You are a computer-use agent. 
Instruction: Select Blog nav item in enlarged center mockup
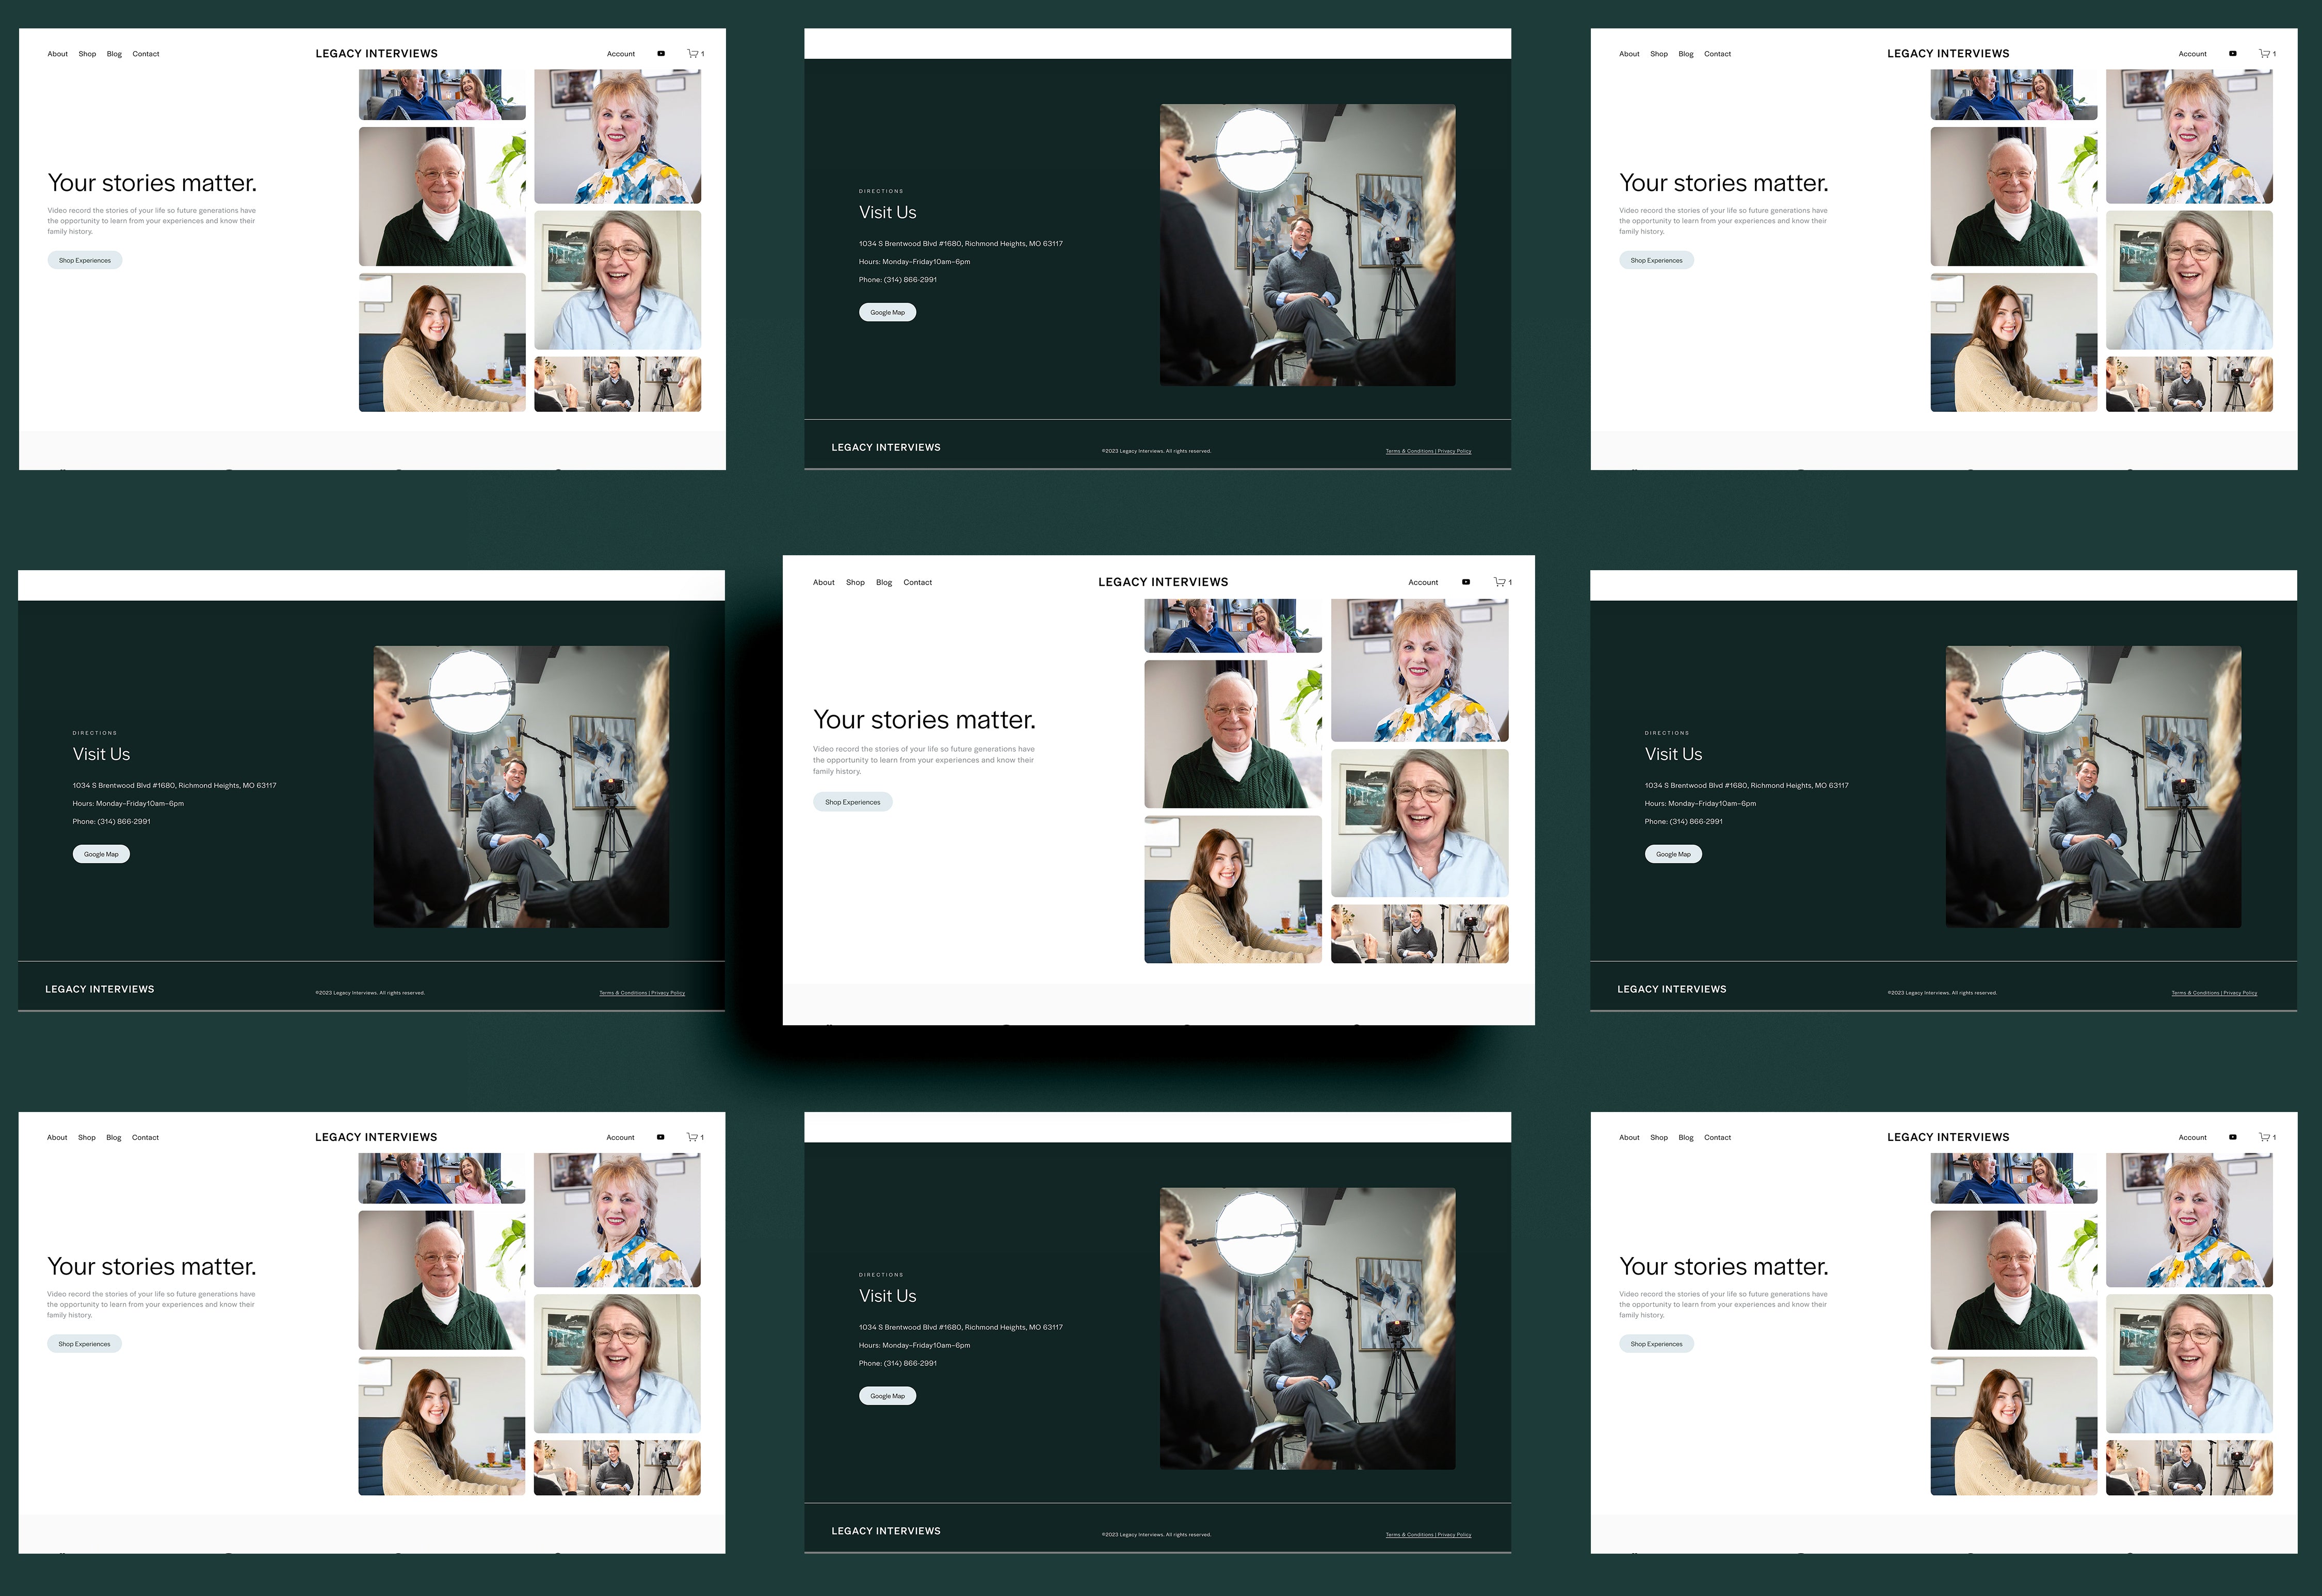884,582
